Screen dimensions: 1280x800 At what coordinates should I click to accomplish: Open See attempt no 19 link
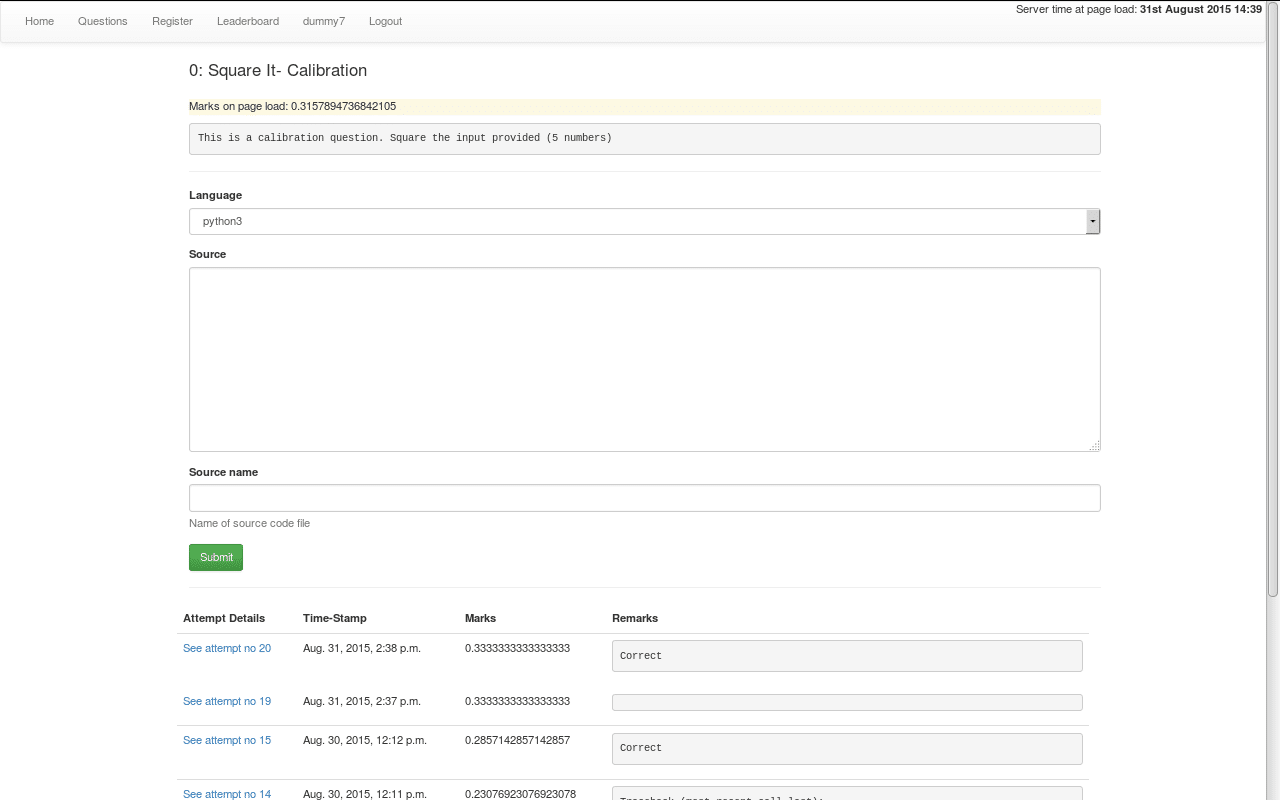pos(227,701)
